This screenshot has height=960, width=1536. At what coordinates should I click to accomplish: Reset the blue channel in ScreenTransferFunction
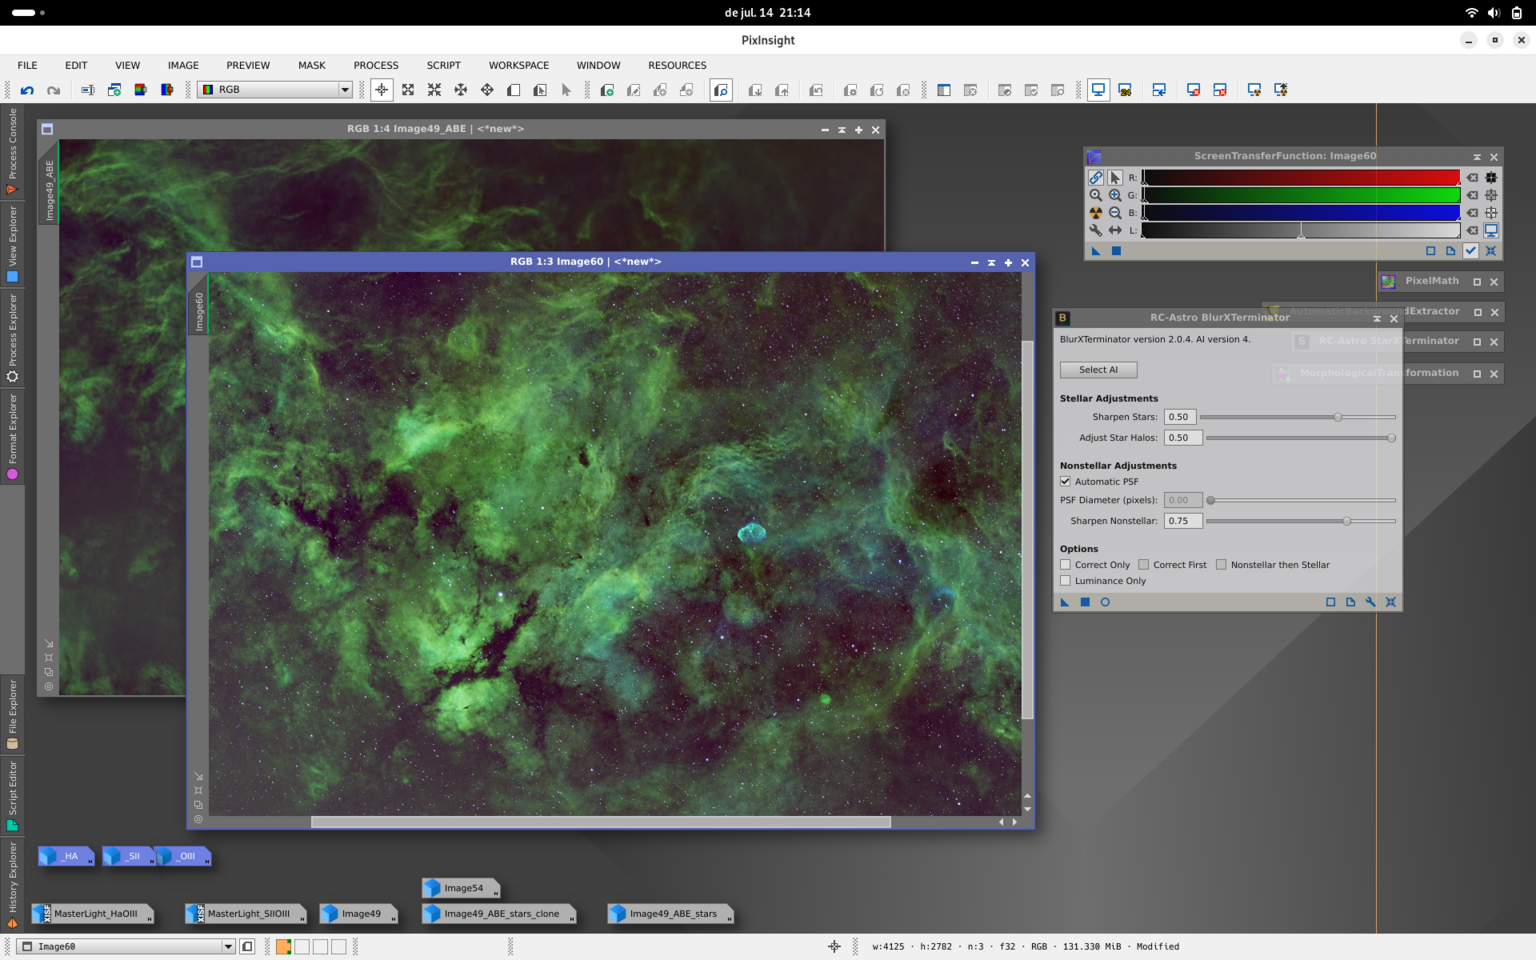(x=1472, y=213)
